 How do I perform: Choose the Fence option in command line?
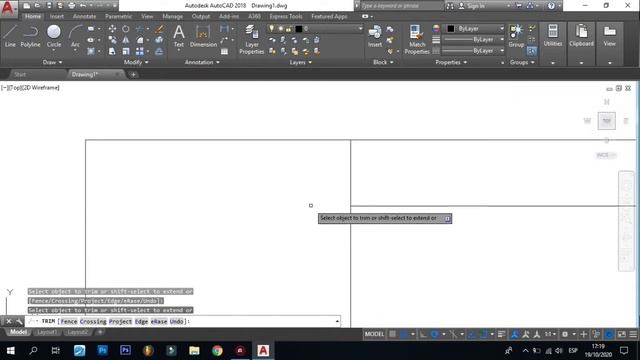pos(69,321)
